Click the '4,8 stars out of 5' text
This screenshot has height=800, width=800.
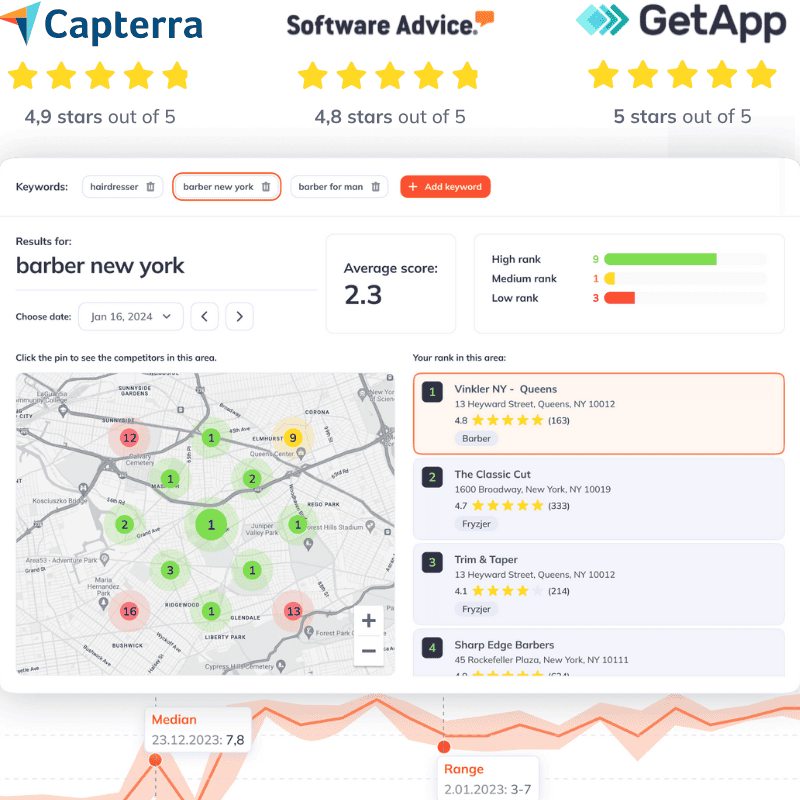[x=390, y=117]
